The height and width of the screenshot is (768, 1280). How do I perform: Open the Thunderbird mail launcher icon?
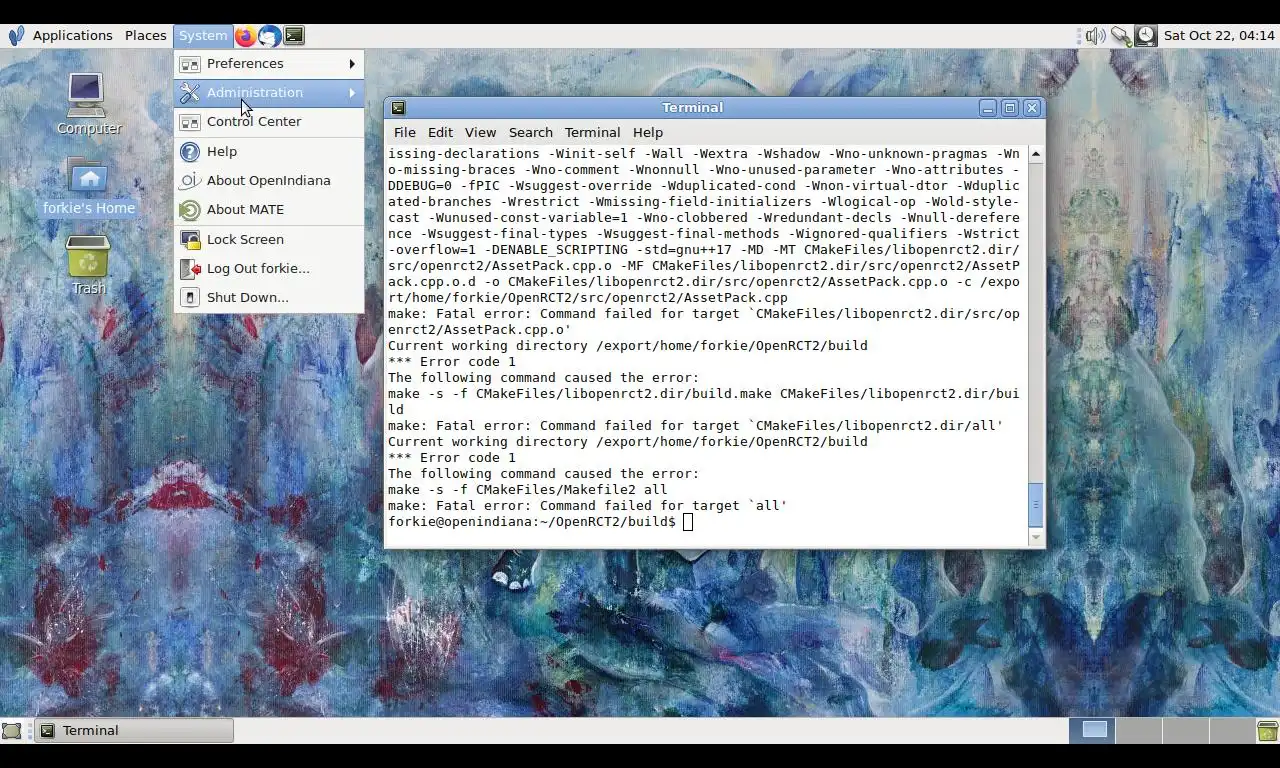(x=269, y=36)
